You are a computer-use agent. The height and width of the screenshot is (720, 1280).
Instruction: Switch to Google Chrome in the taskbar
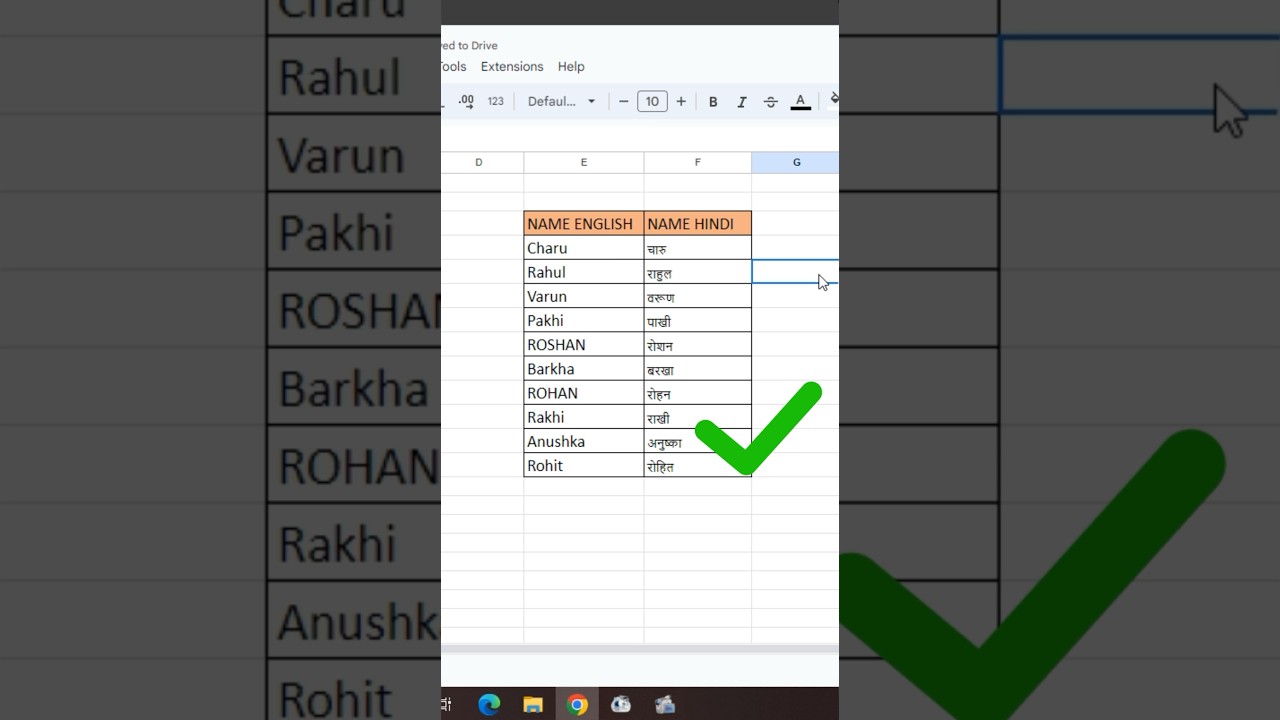click(577, 704)
